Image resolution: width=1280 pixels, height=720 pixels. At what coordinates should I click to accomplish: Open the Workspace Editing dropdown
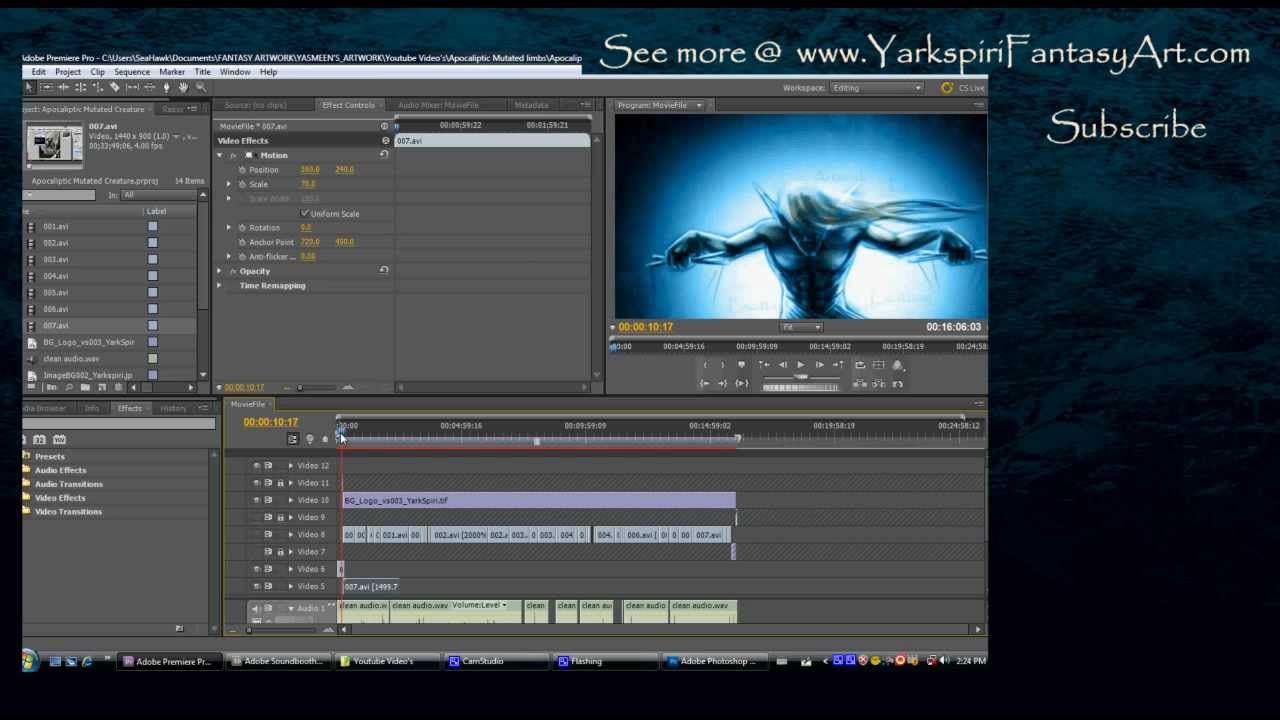tap(876, 88)
